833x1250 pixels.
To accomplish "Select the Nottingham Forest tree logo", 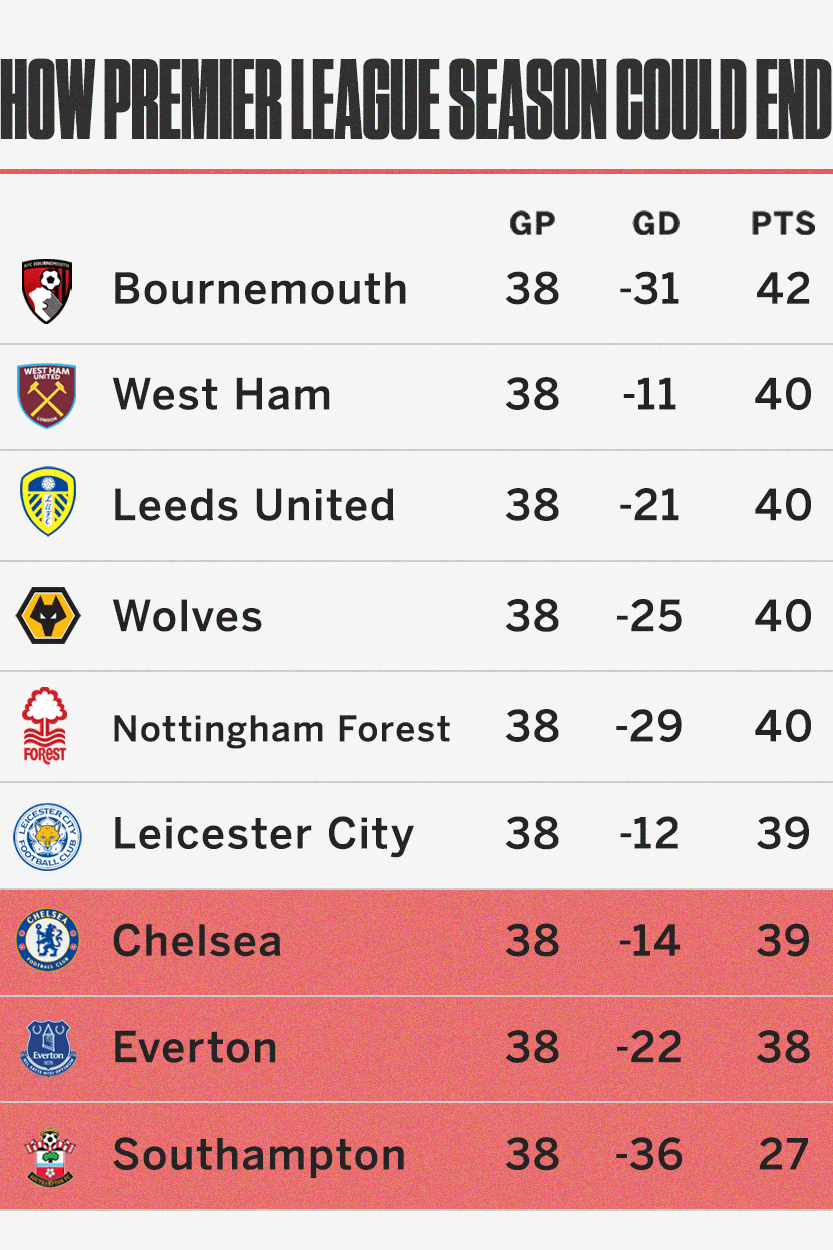I will click(45, 725).
